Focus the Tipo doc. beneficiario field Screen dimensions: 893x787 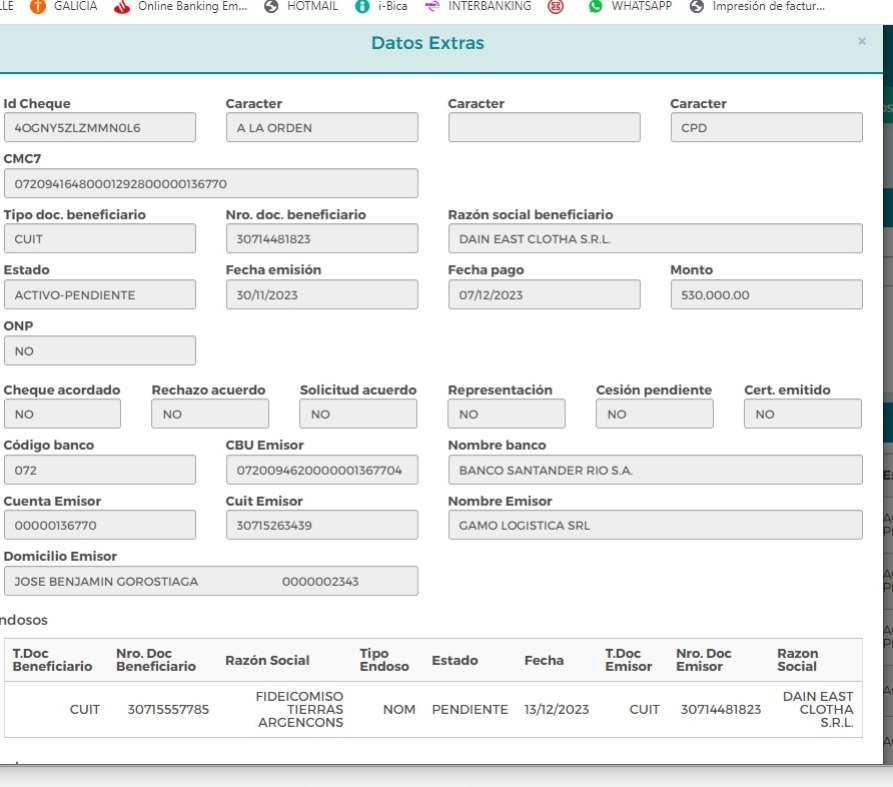point(100,239)
